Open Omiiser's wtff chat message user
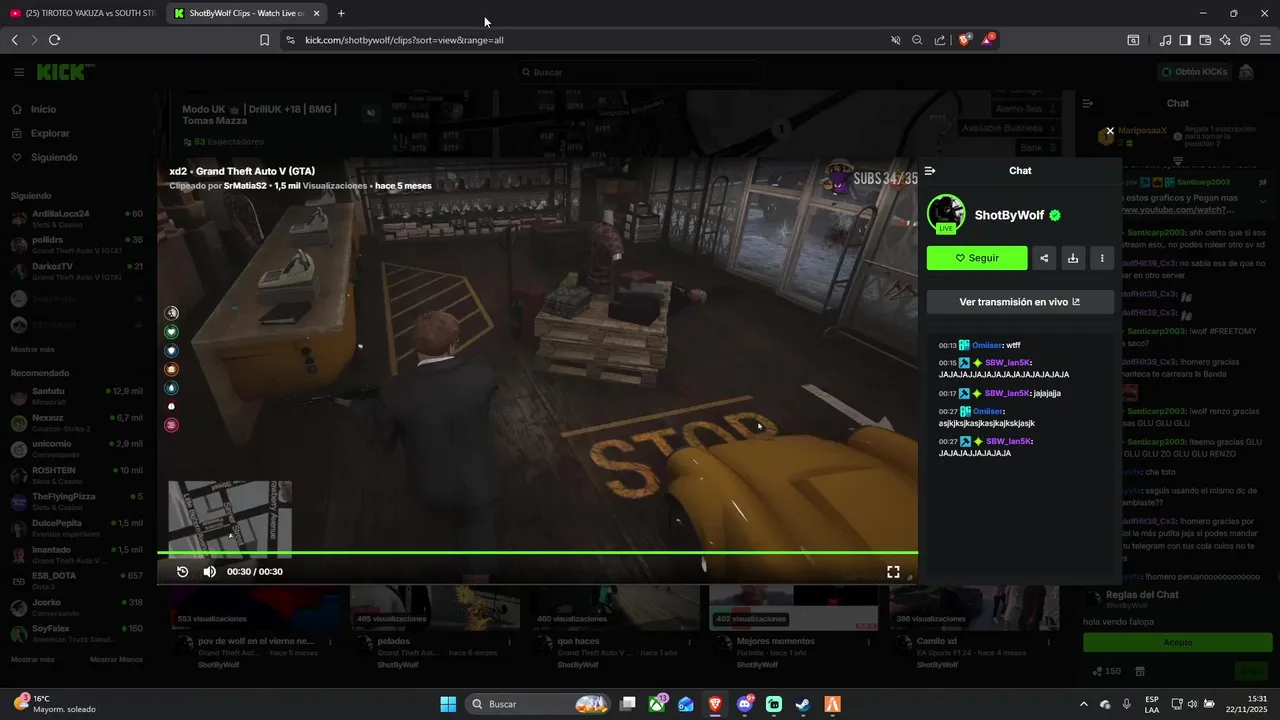Image resolution: width=1280 pixels, height=720 pixels. (988, 345)
